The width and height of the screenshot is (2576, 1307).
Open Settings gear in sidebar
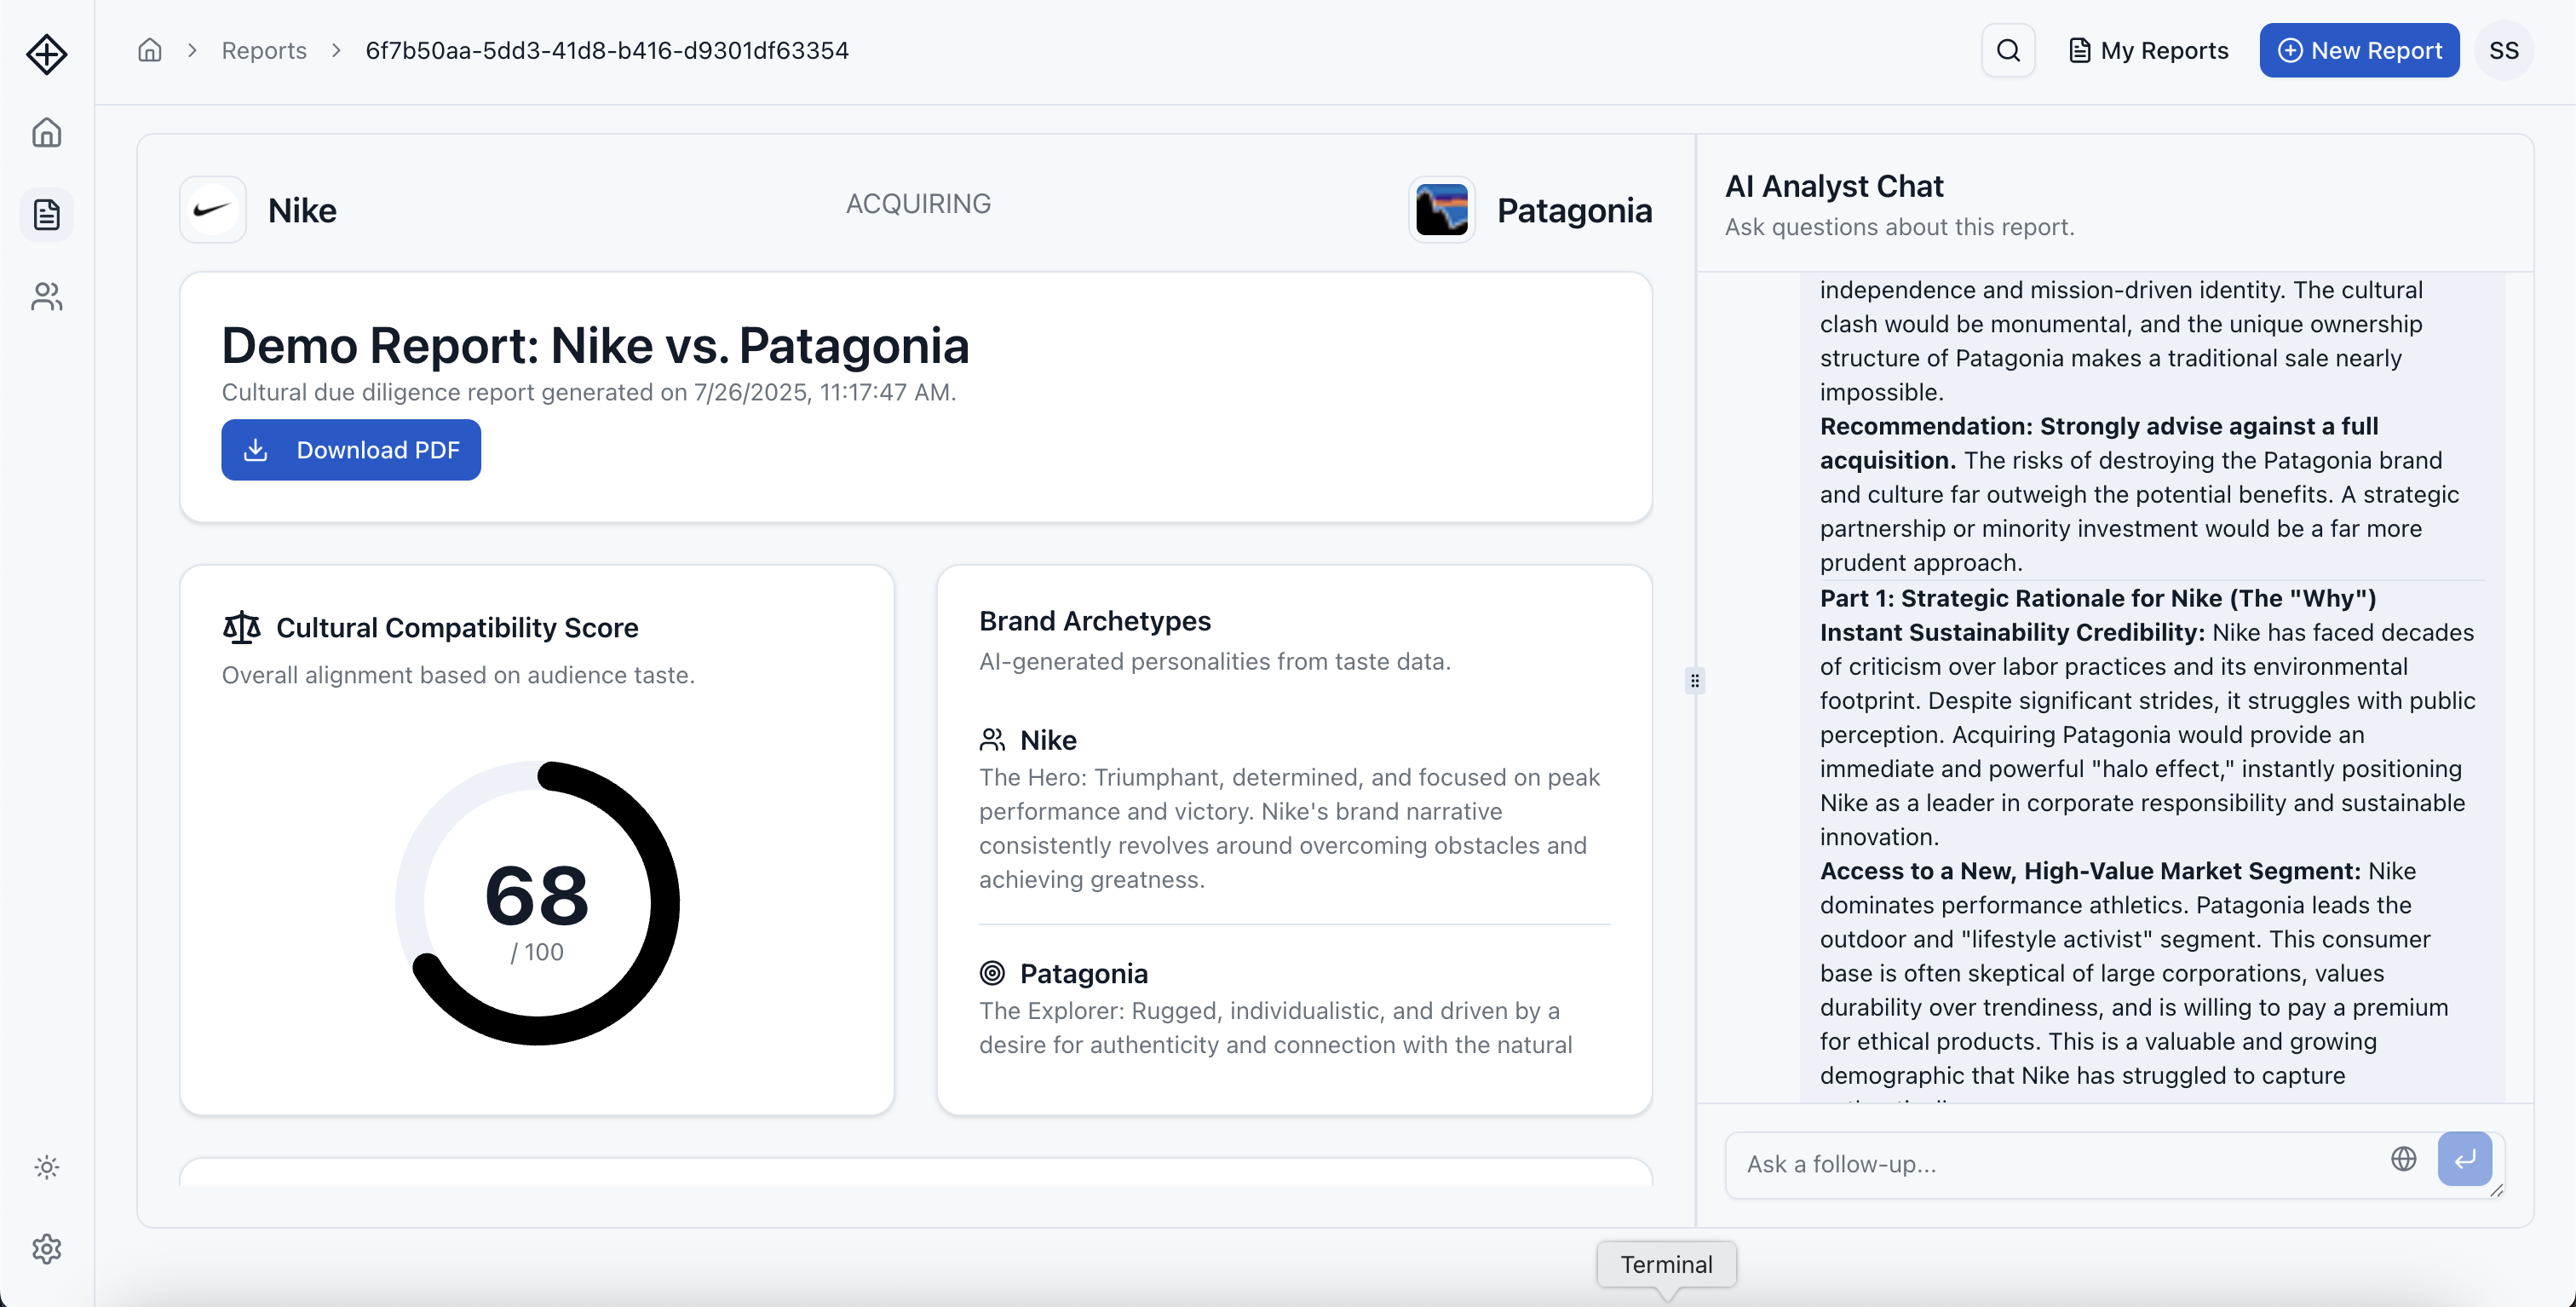[x=47, y=1249]
